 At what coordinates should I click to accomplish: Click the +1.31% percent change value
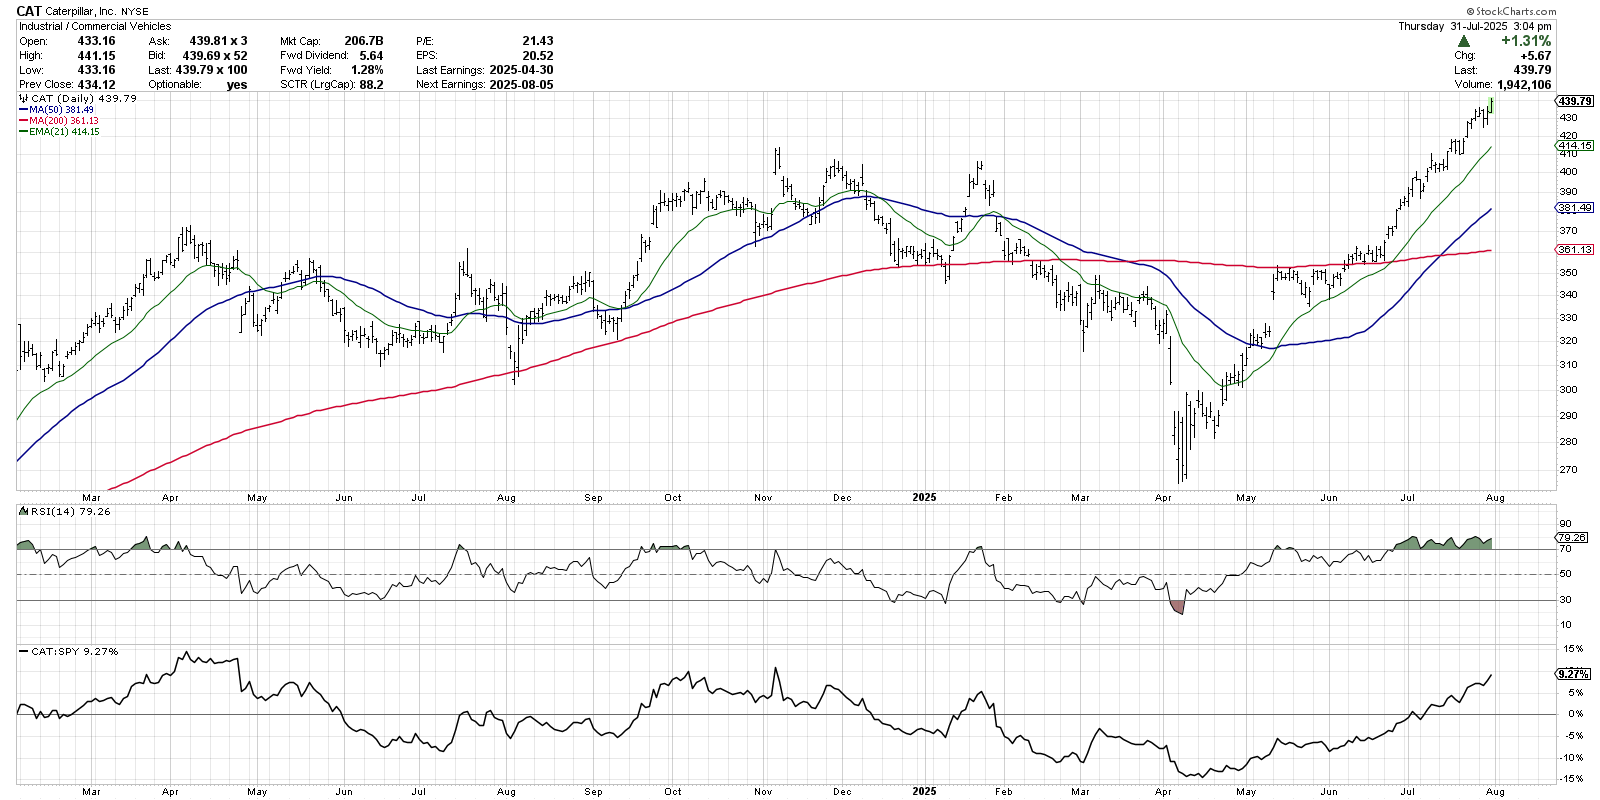click(1525, 41)
